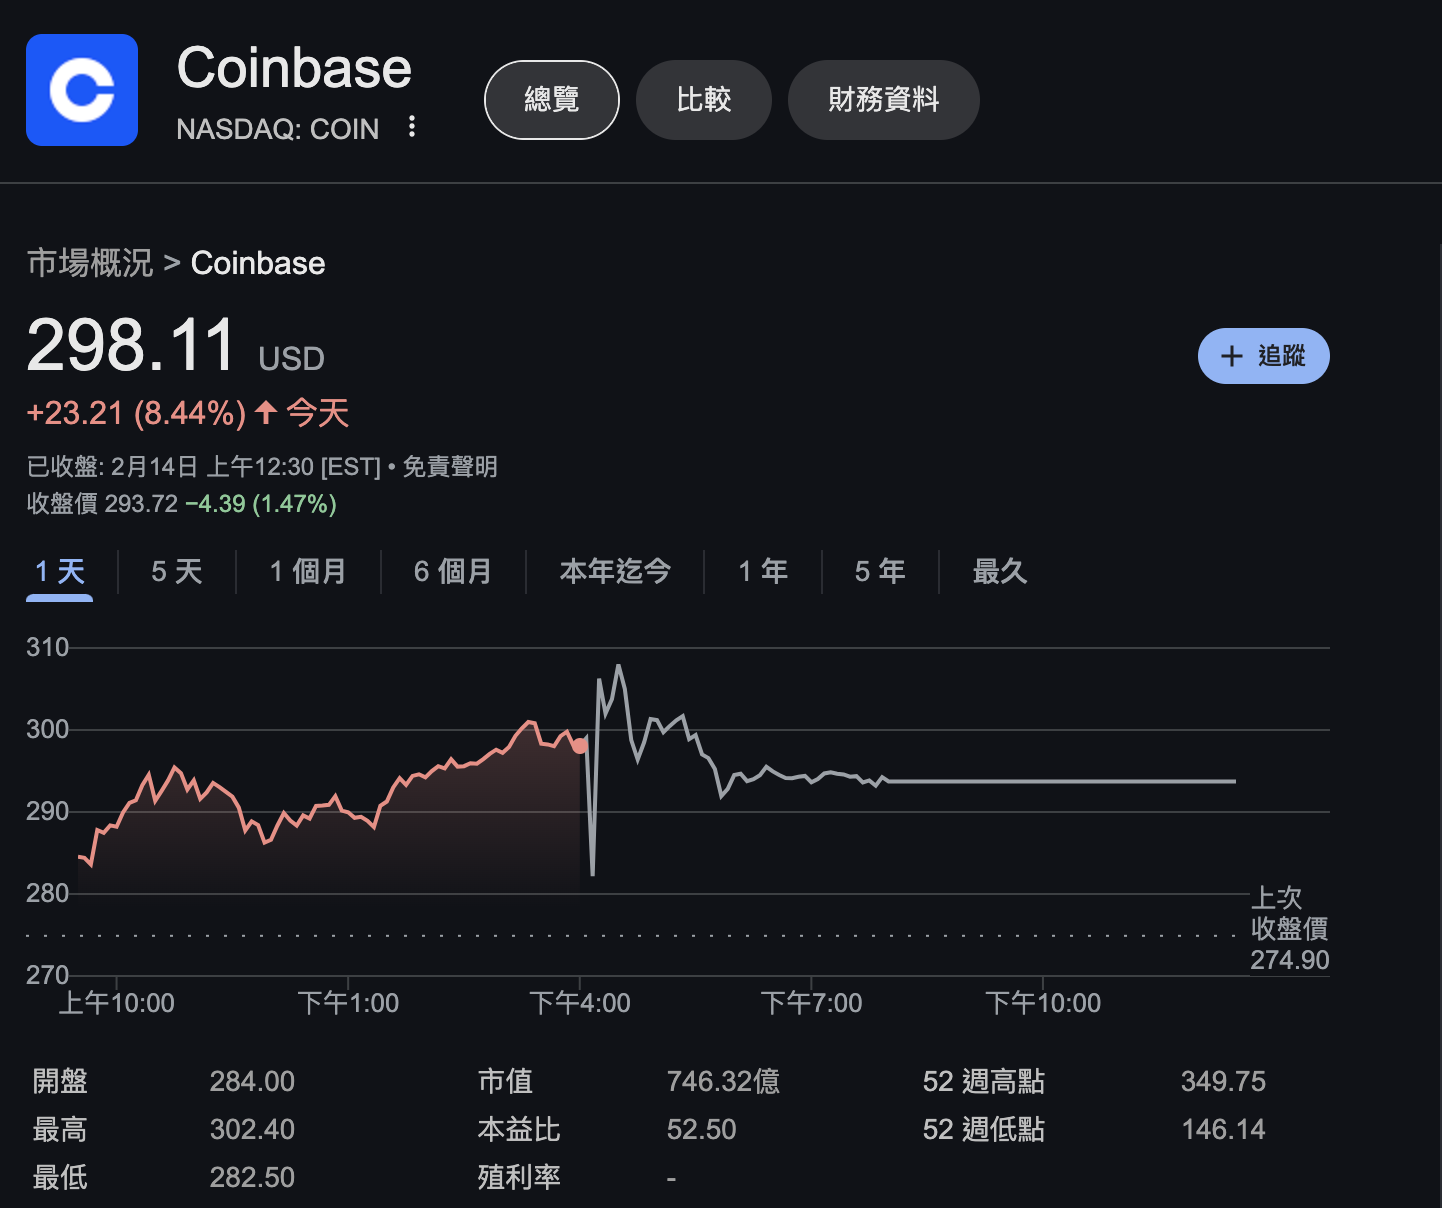Switch chart to 1 個月
The width and height of the screenshot is (1442, 1208).
[x=308, y=572]
